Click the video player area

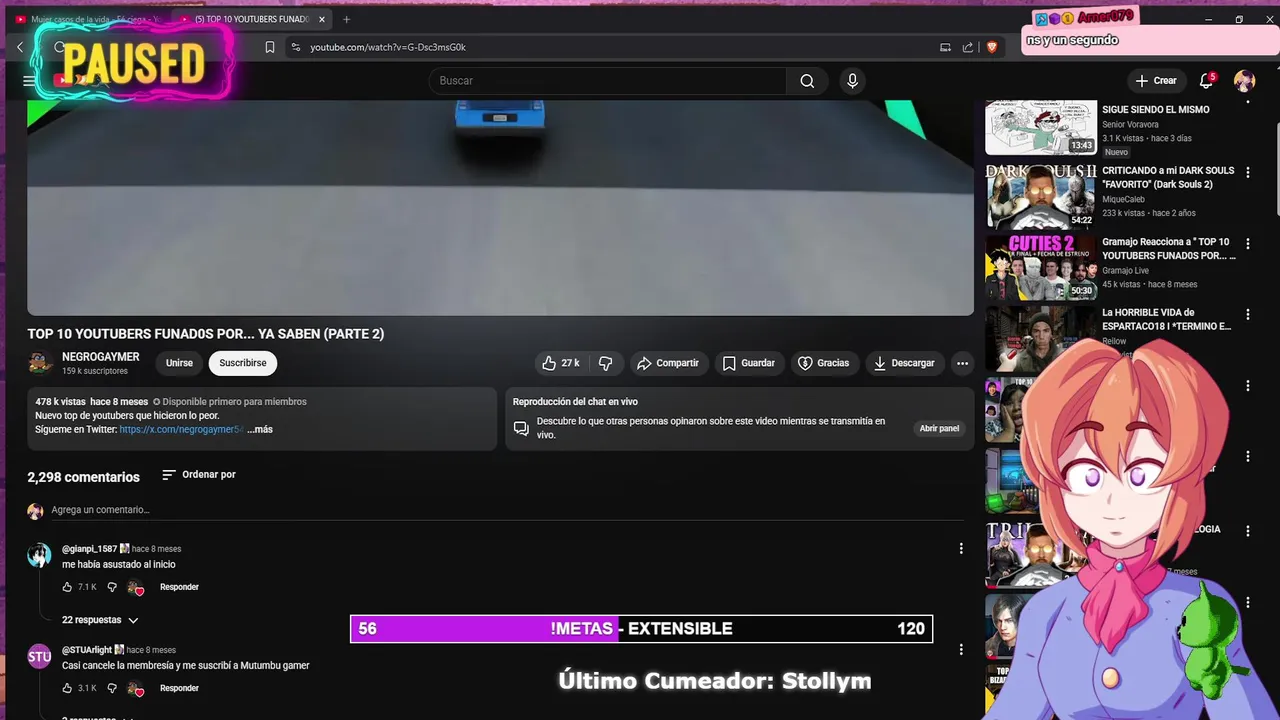pos(500,207)
